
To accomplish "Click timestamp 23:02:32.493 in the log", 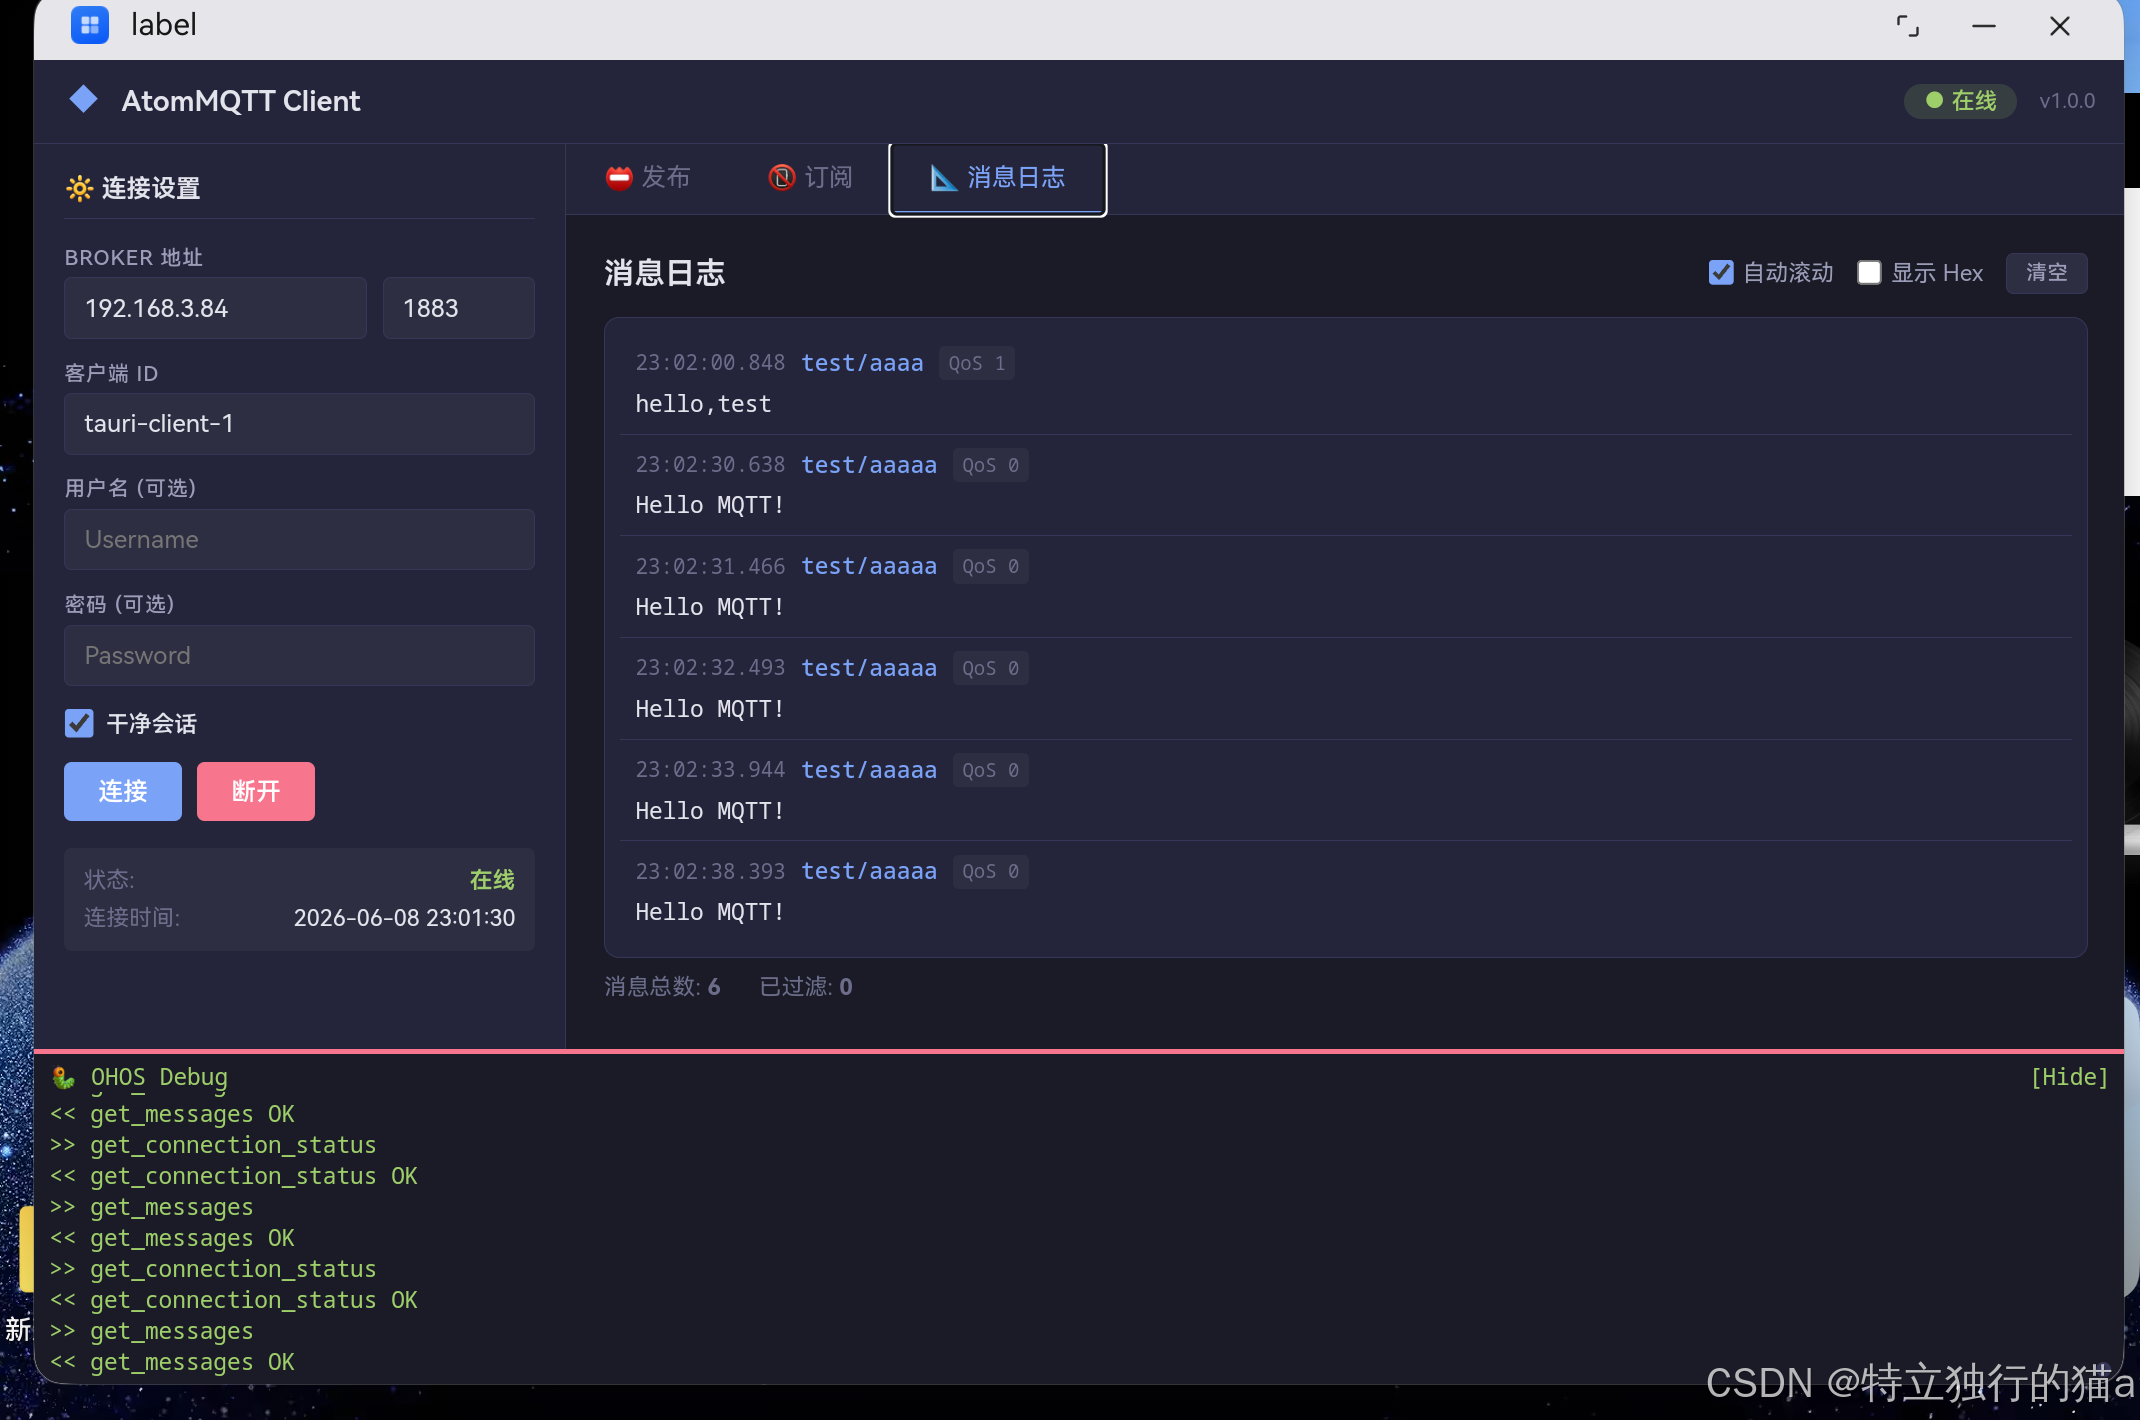I will [710, 668].
